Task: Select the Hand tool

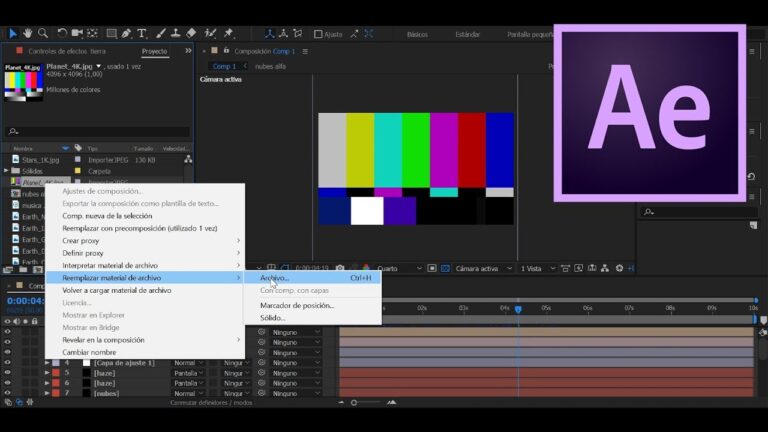Action: [x=27, y=33]
